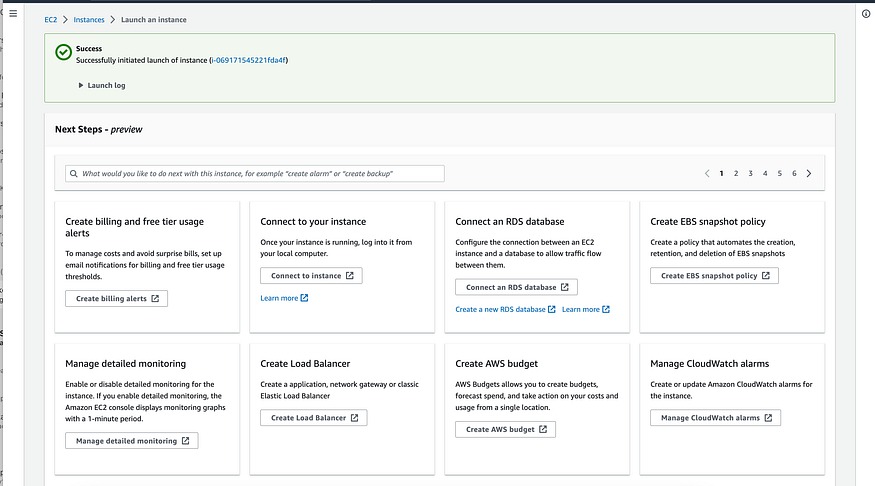Click Create EBS snapshot policy button
The height and width of the screenshot is (486, 875).
pos(714,275)
